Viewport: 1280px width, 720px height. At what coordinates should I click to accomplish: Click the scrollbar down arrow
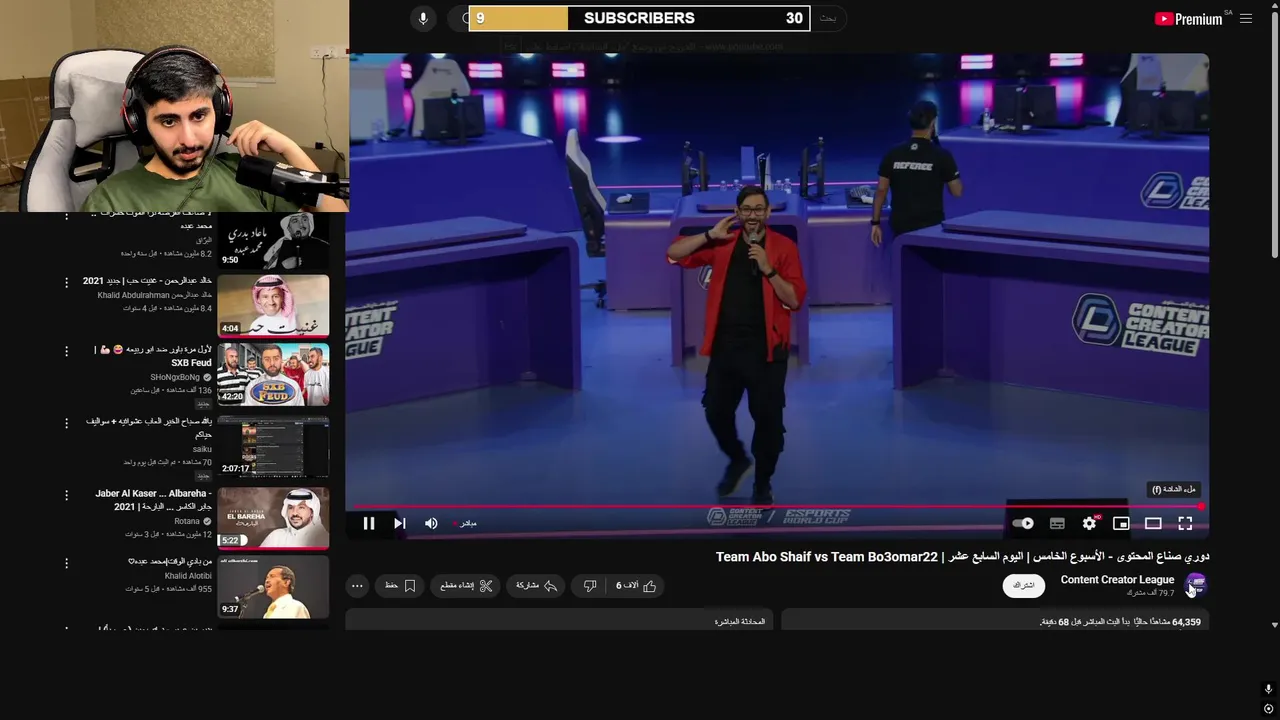point(1274,625)
